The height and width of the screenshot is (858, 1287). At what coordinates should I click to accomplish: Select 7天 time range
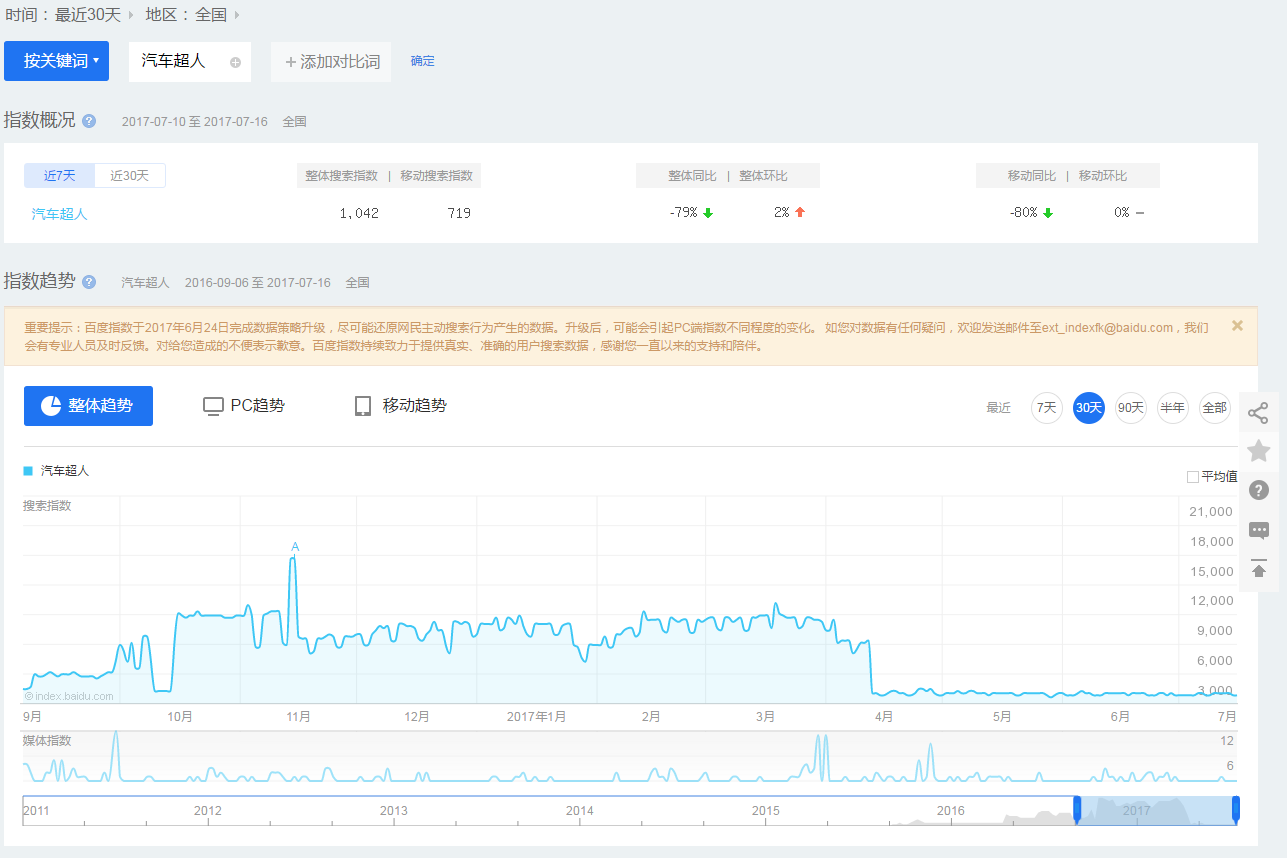1047,408
